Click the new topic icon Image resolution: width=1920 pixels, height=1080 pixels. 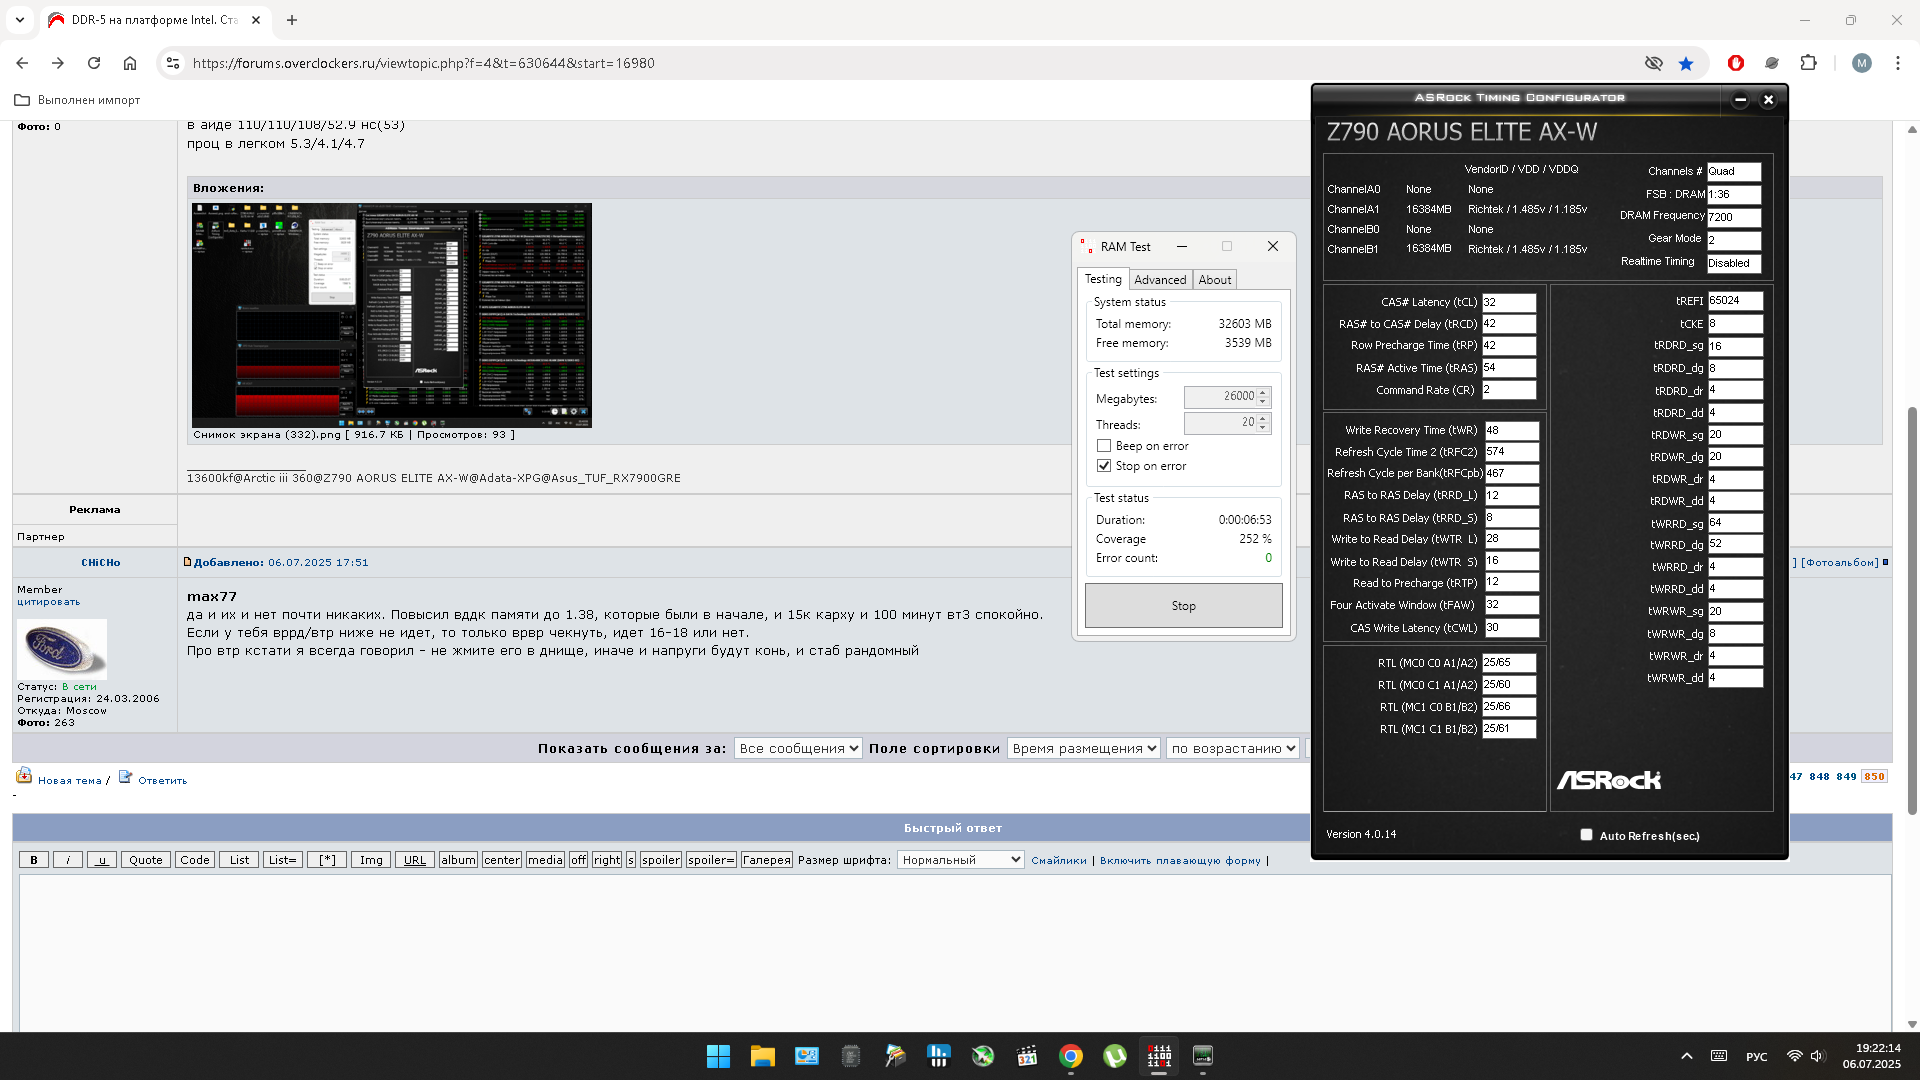pyautogui.click(x=24, y=777)
